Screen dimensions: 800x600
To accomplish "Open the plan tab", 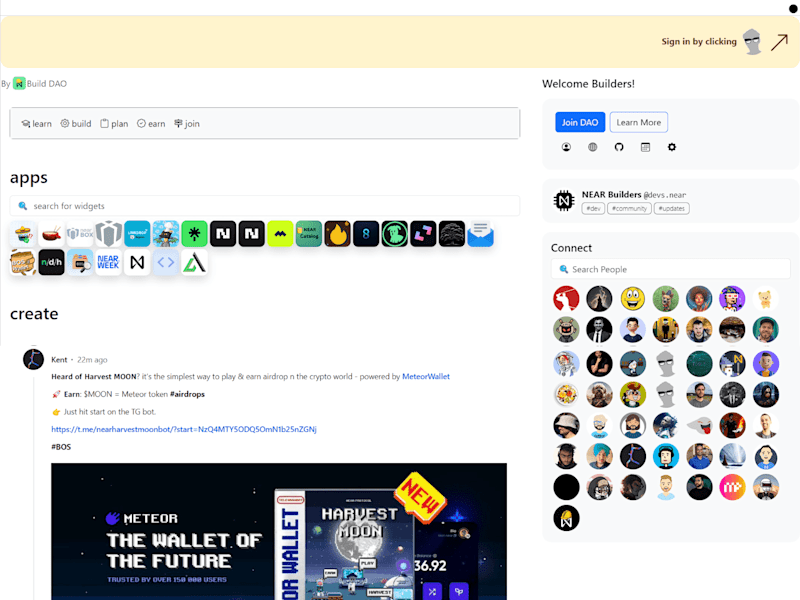I will pyautogui.click(x=114, y=123).
